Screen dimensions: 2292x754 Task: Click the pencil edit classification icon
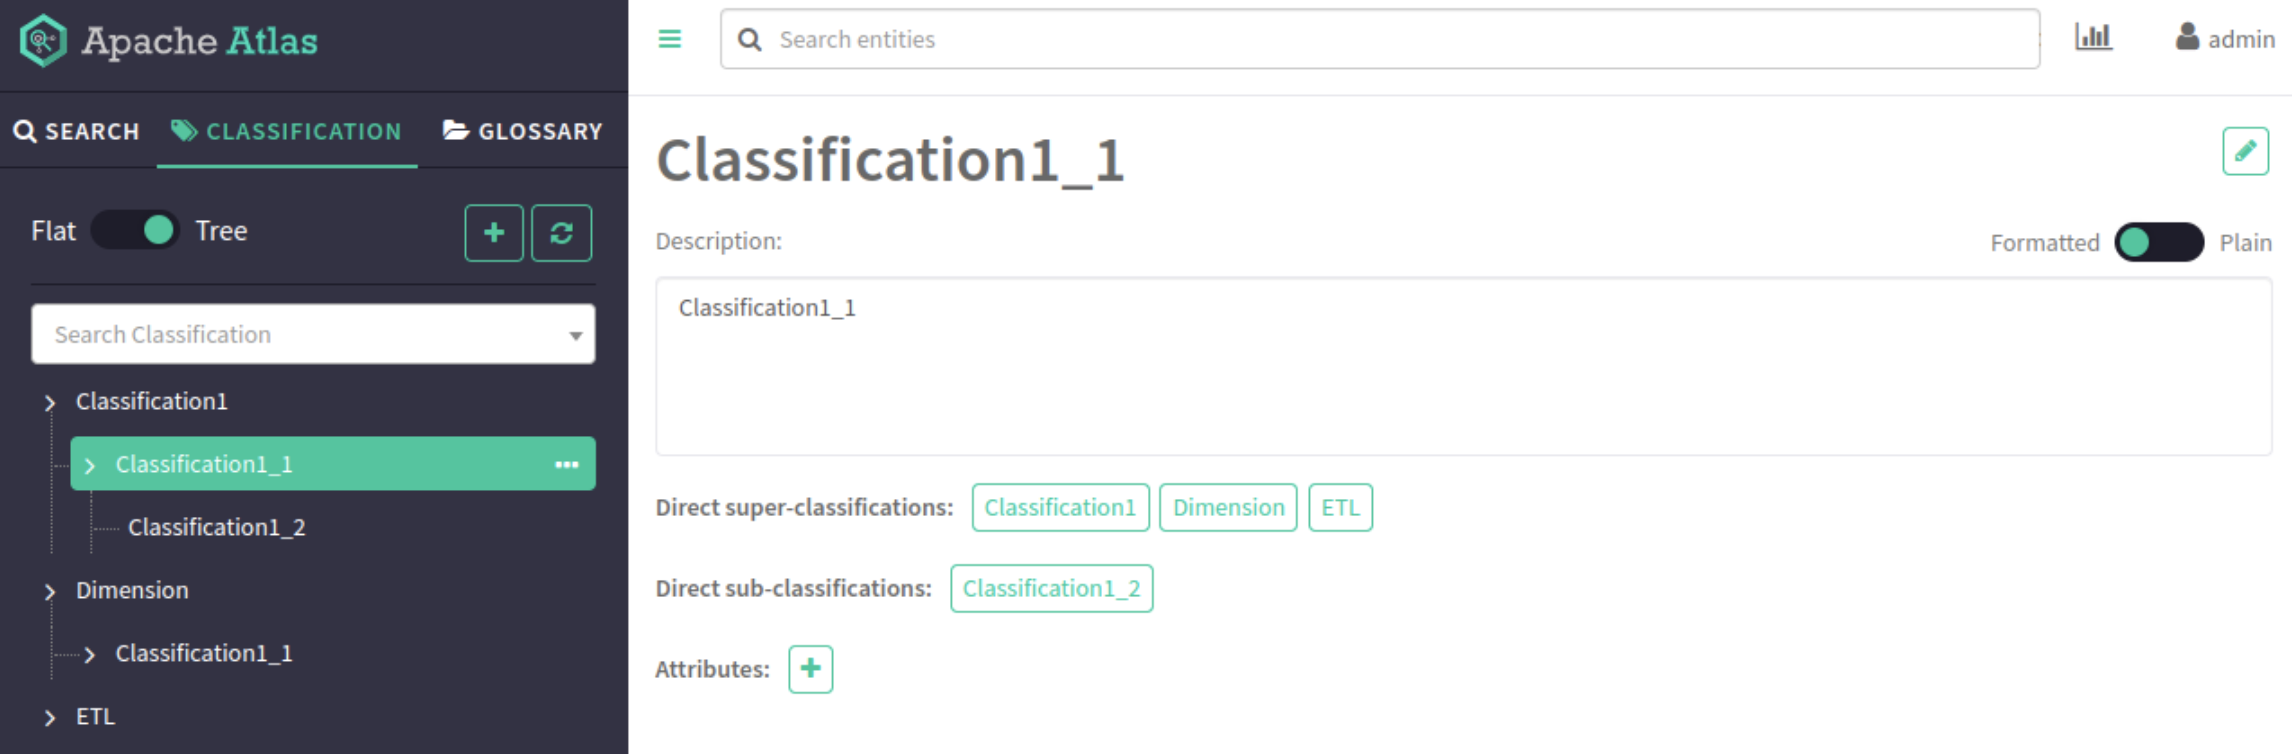(x=2245, y=151)
